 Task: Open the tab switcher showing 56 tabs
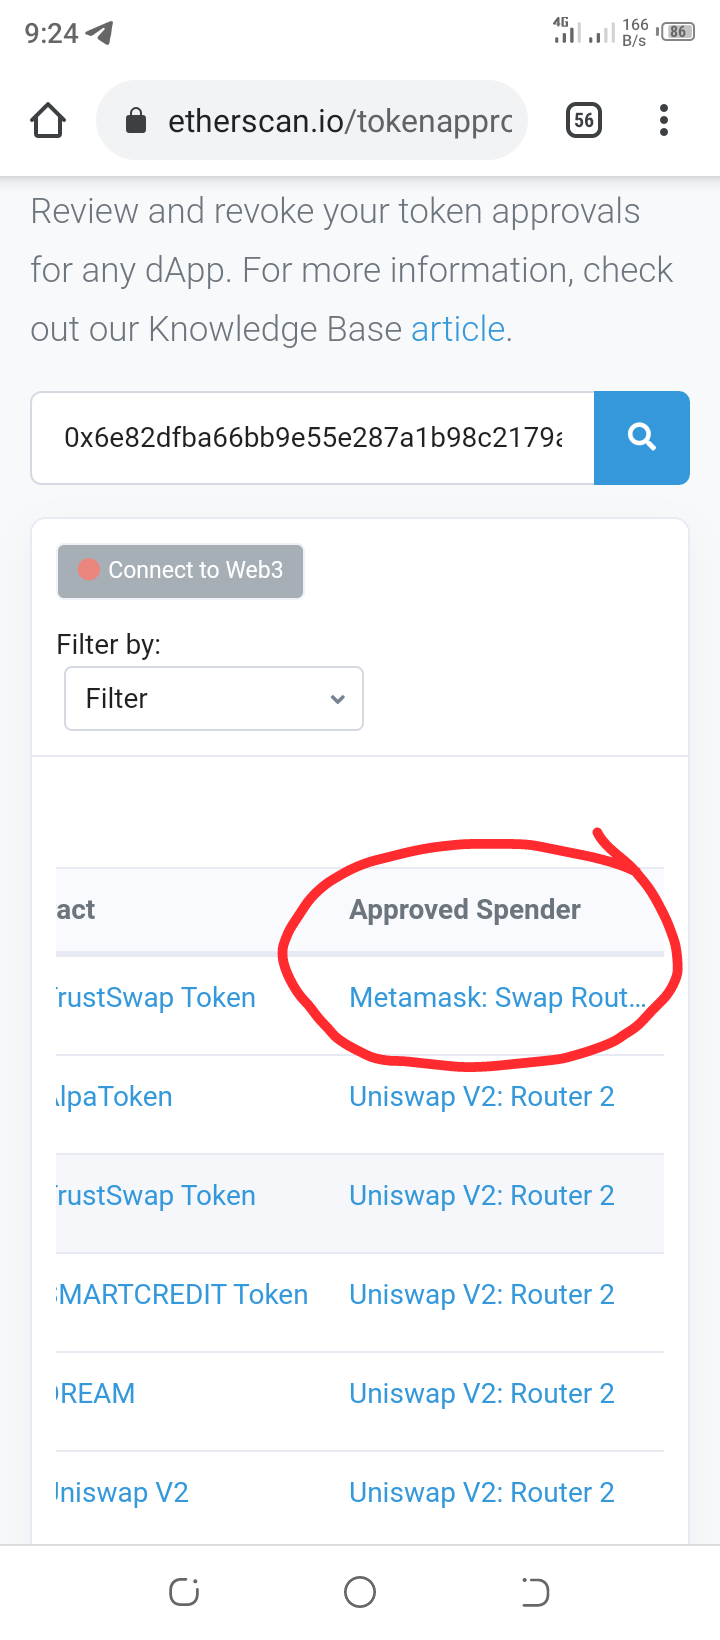(584, 121)
